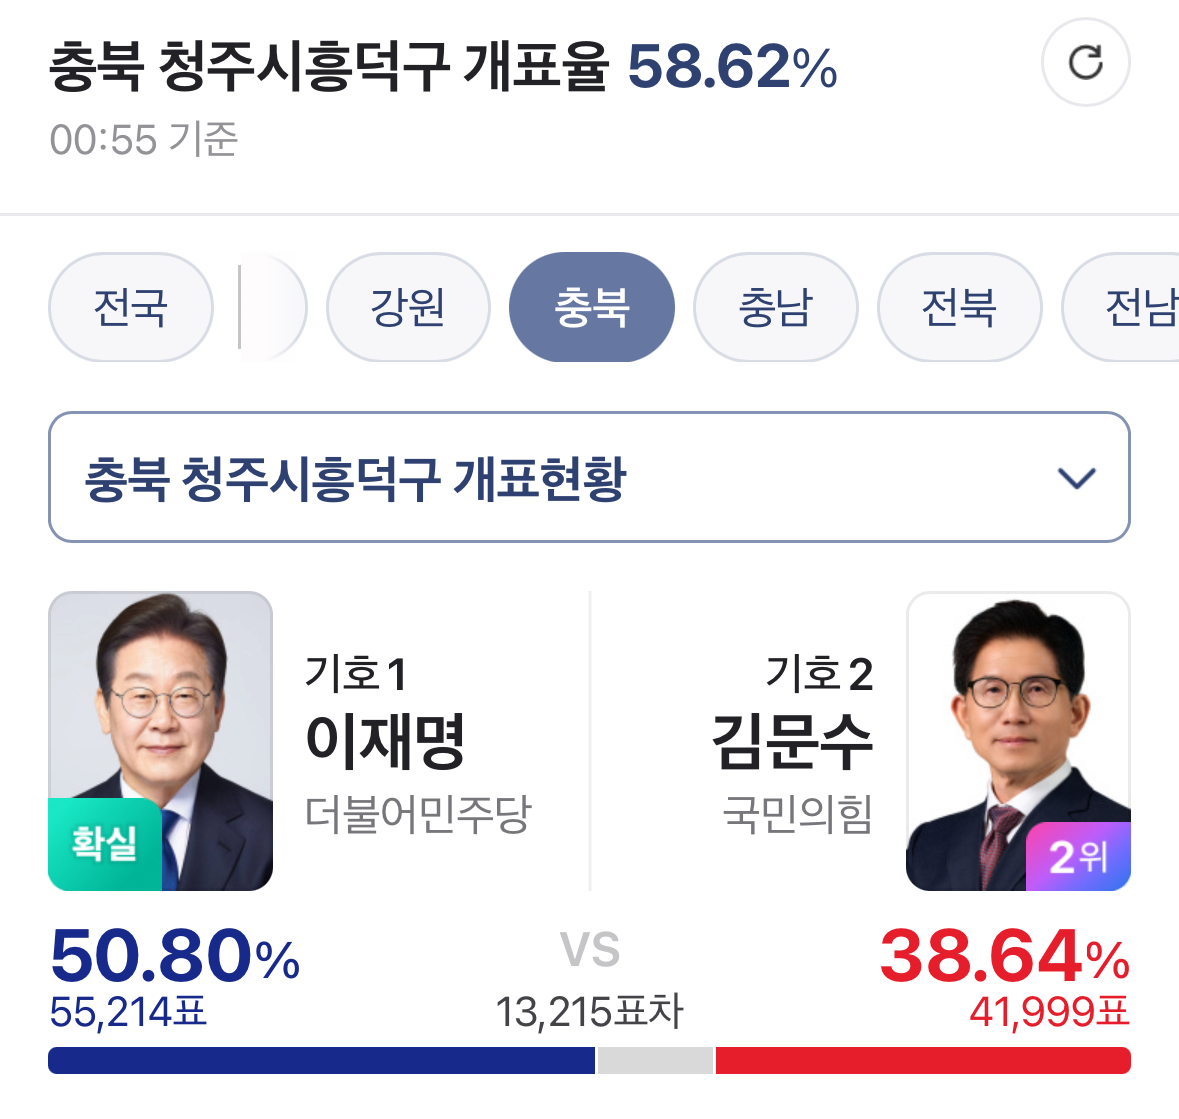The height and width of the screenshot is (1119, 1179).
Task: Switch to the 전북 tab
Action: pyautogui.click(x=959, y=307)
